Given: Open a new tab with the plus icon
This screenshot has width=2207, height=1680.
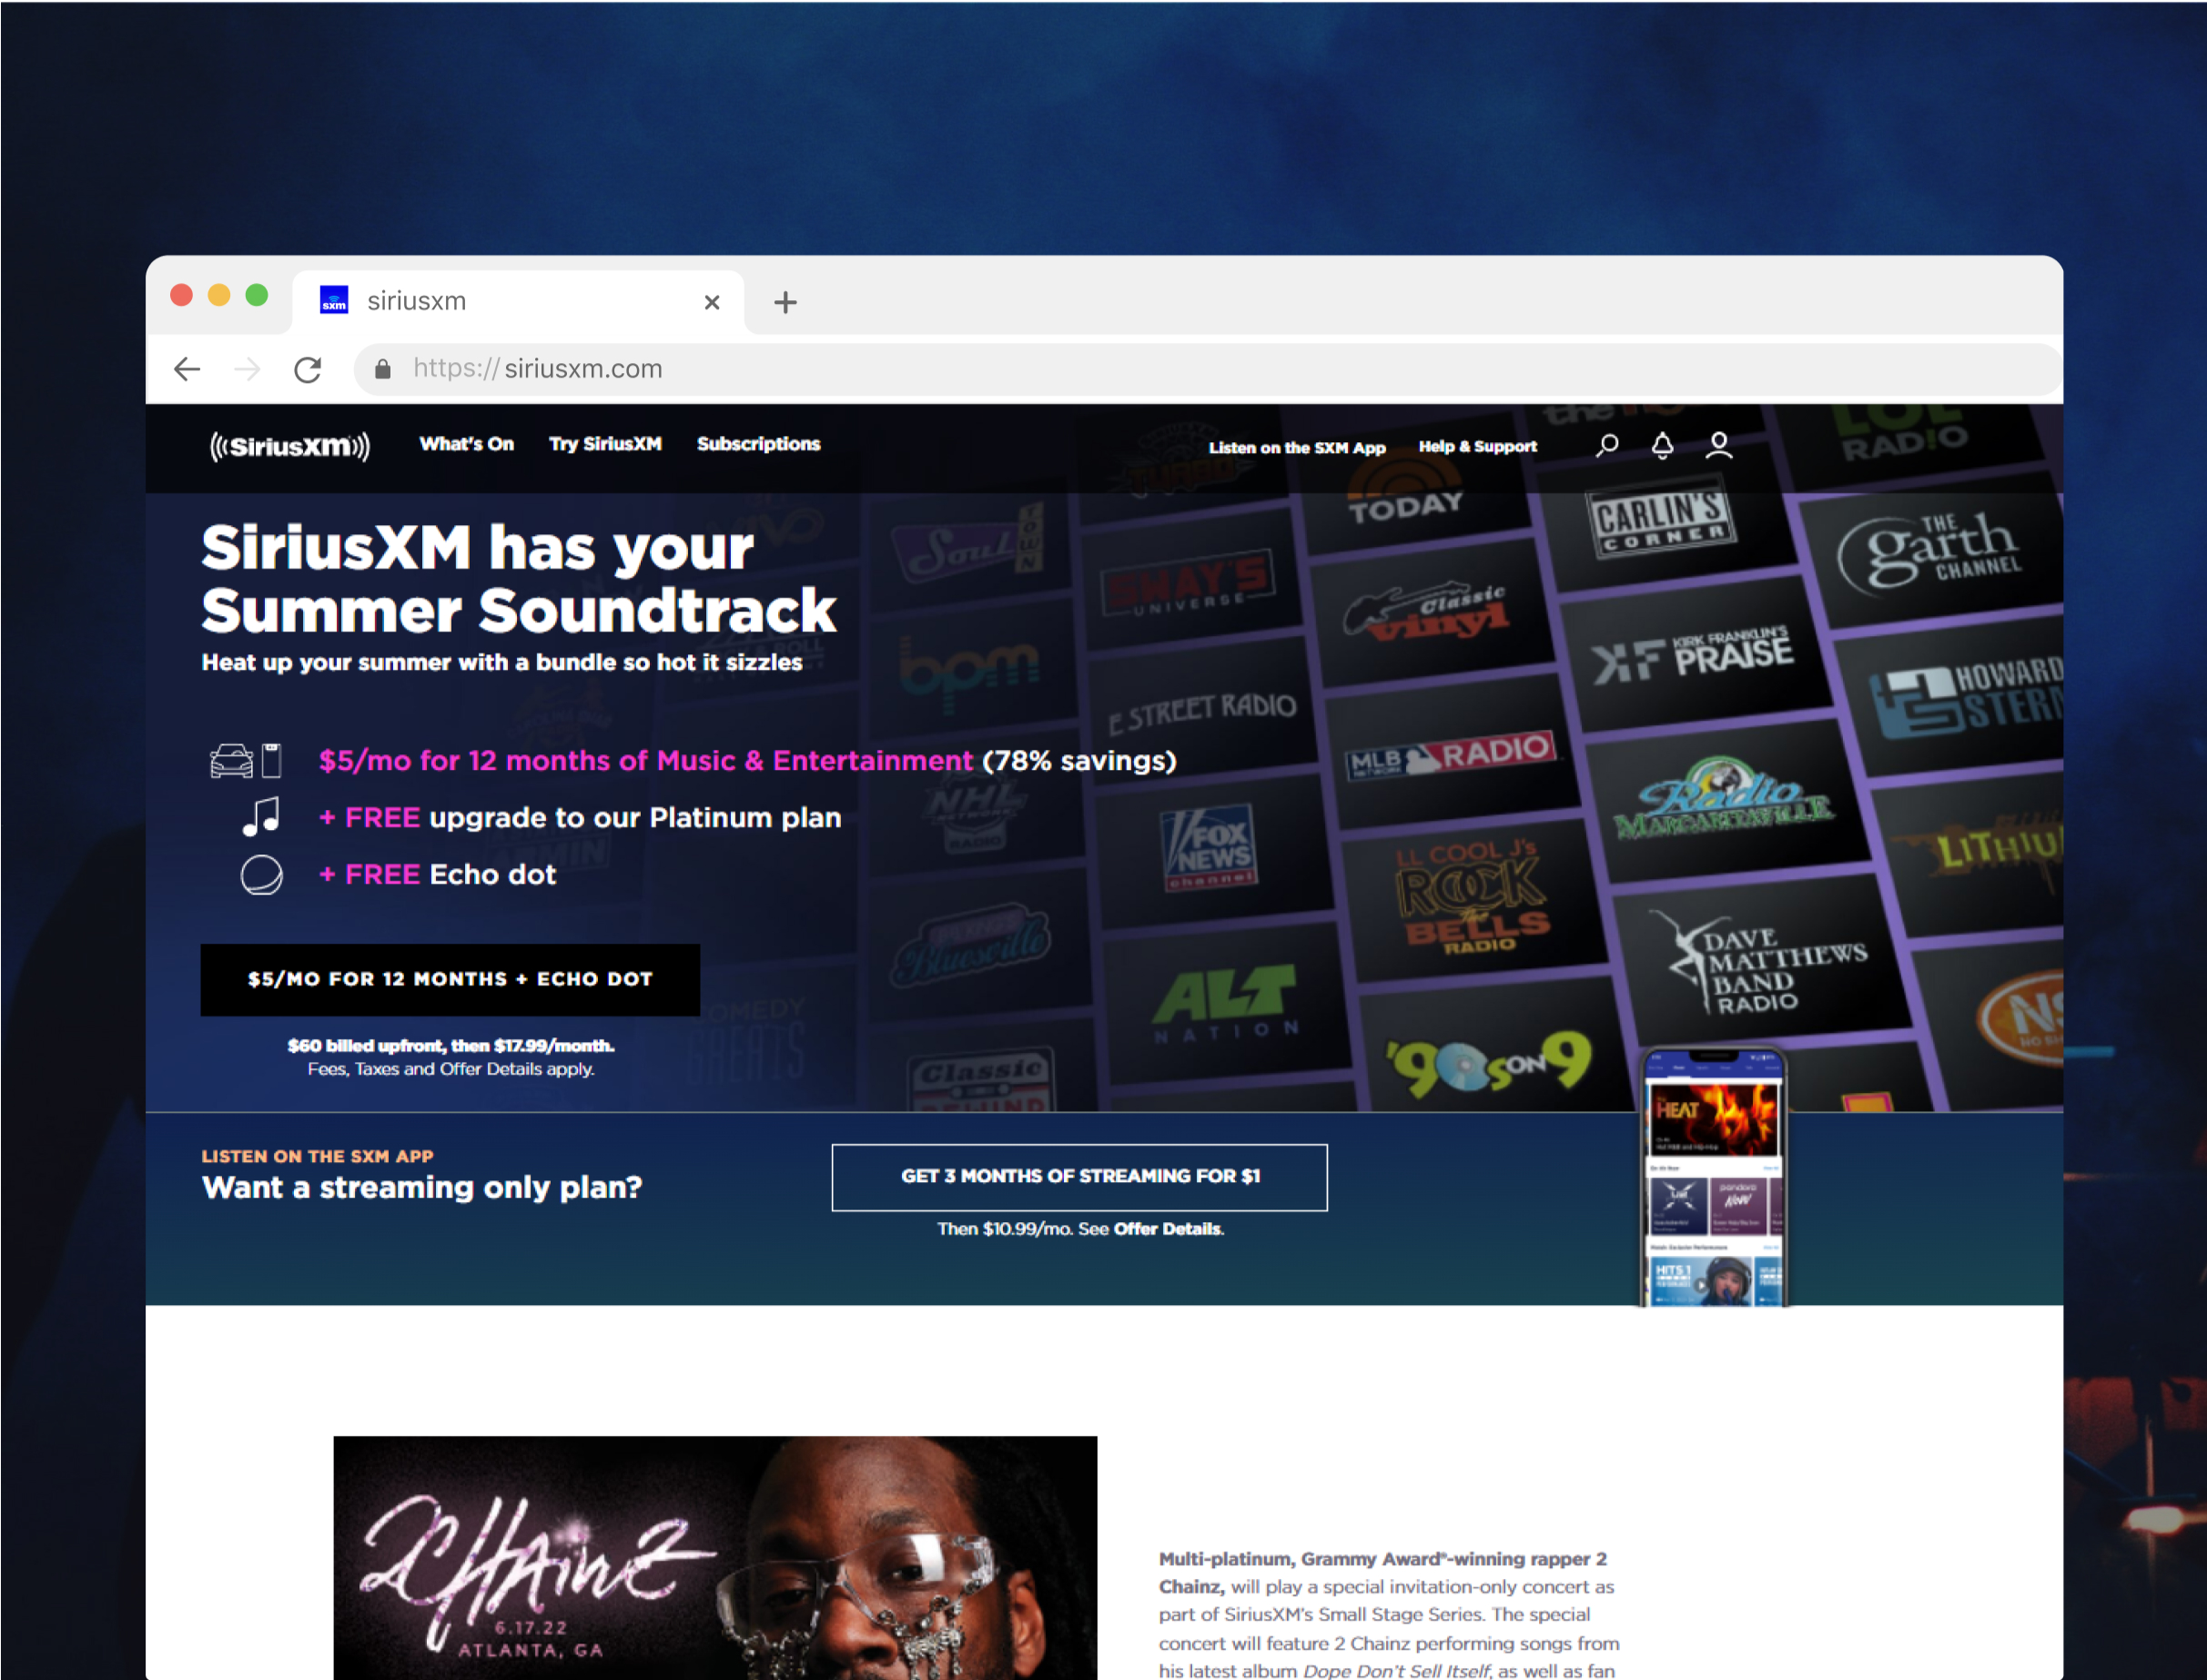Looking at the screenshot, I should point(785,302).
